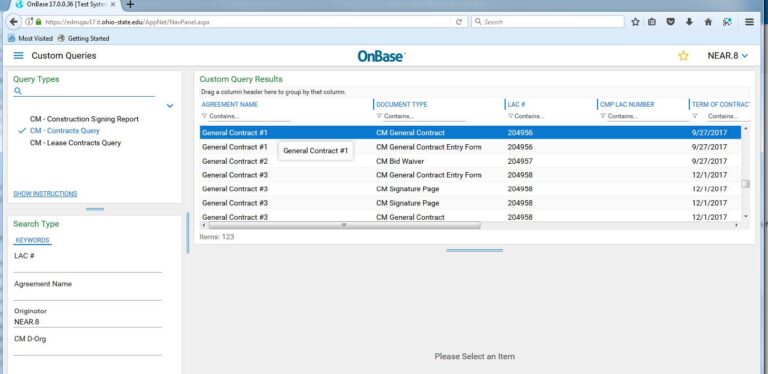This screenshot has width=768, height=374.
Task: Click the Query Types search magnifier icon
Action: point(18,91)
